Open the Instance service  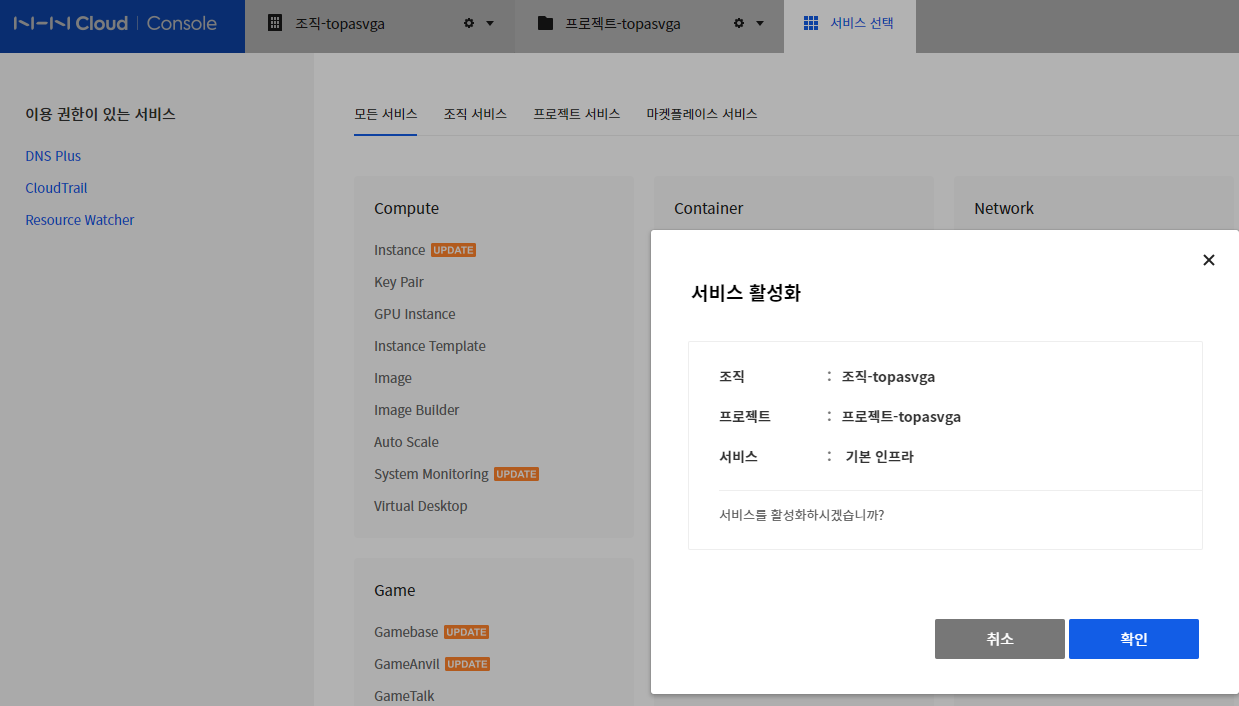pyautogui.click(x=400, y=250)
